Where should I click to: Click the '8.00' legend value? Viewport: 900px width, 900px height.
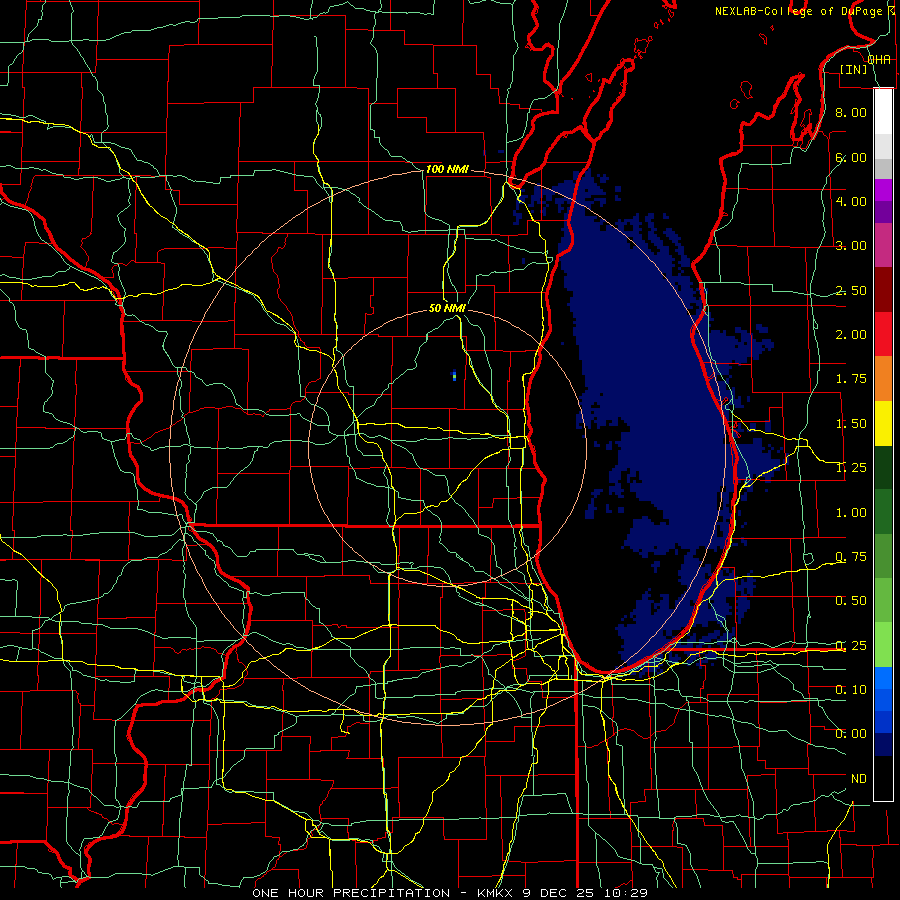click(x=851, y=112)
